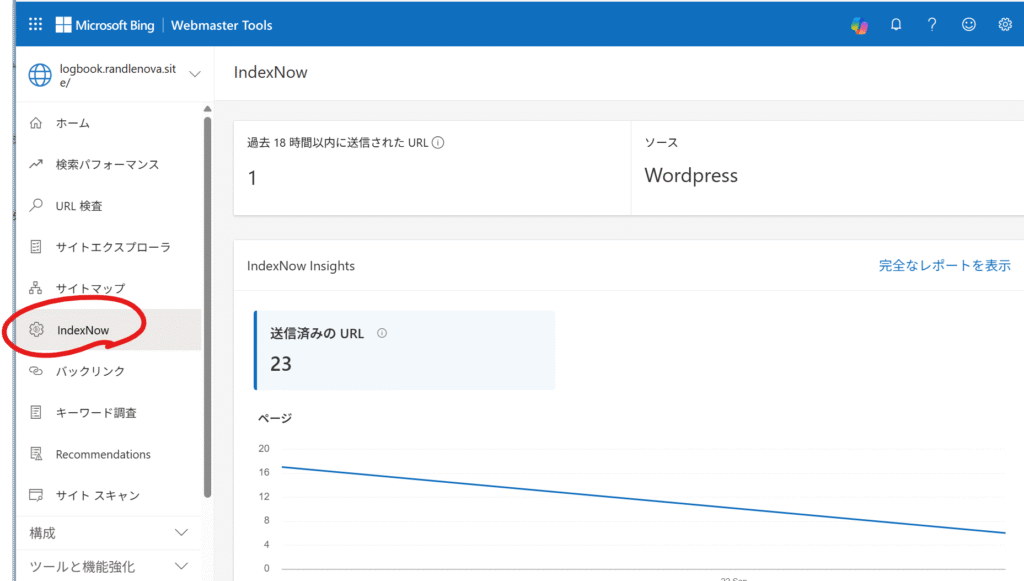This screenshot has width=1024, height=581.
Task: Open Webmaster Tools title link
Action: [x=221, y=25]
